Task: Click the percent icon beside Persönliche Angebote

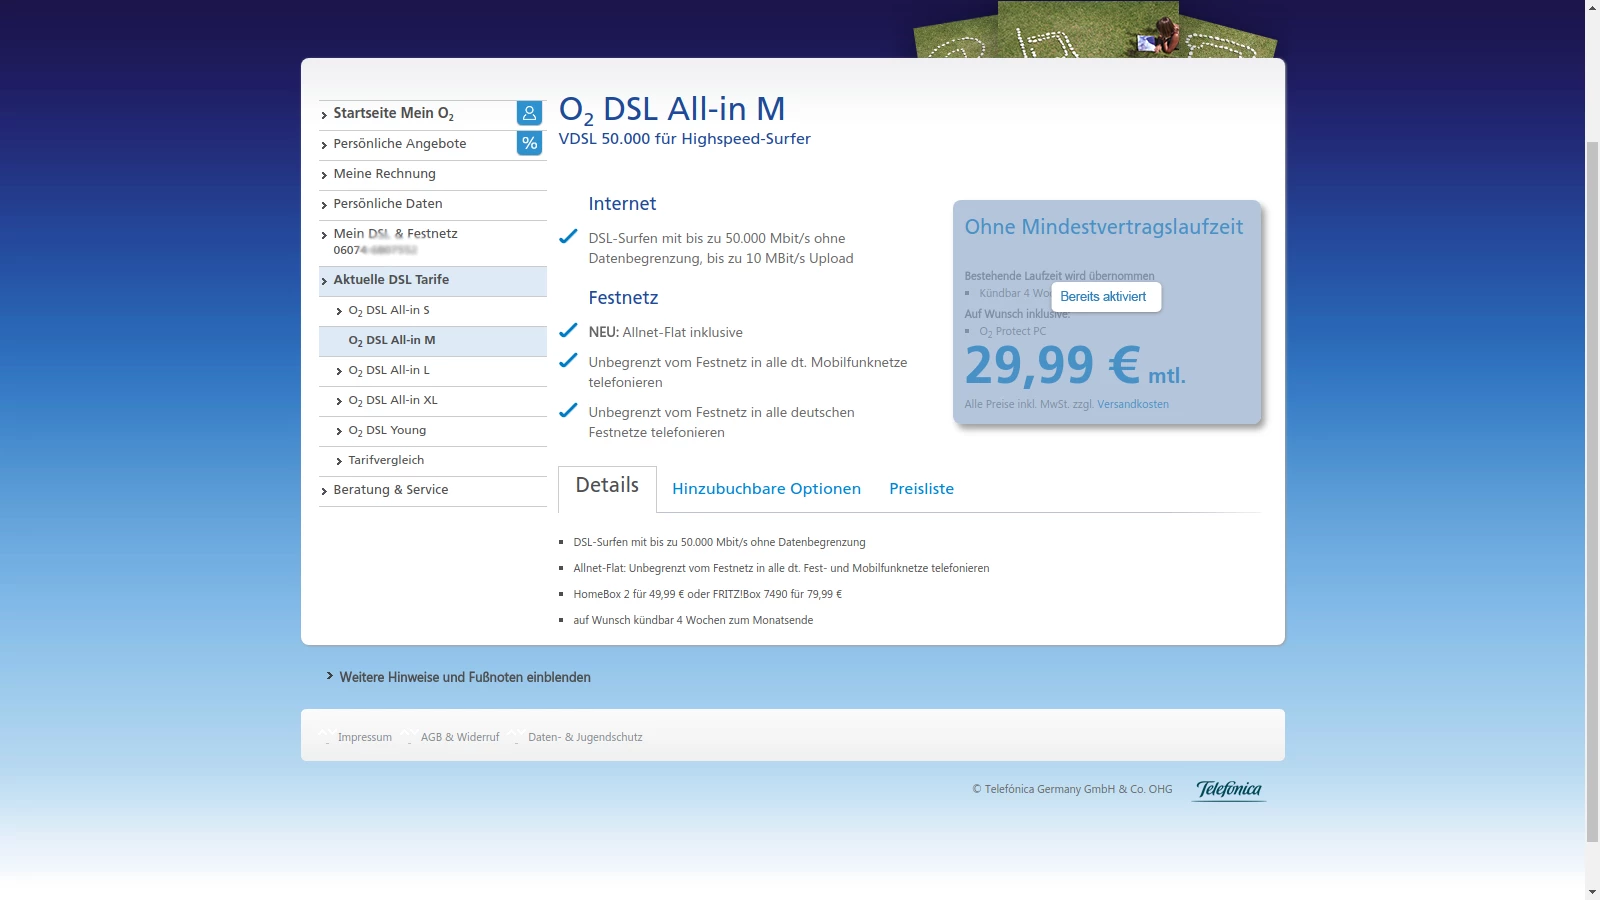Action: (x=529, y=143)
